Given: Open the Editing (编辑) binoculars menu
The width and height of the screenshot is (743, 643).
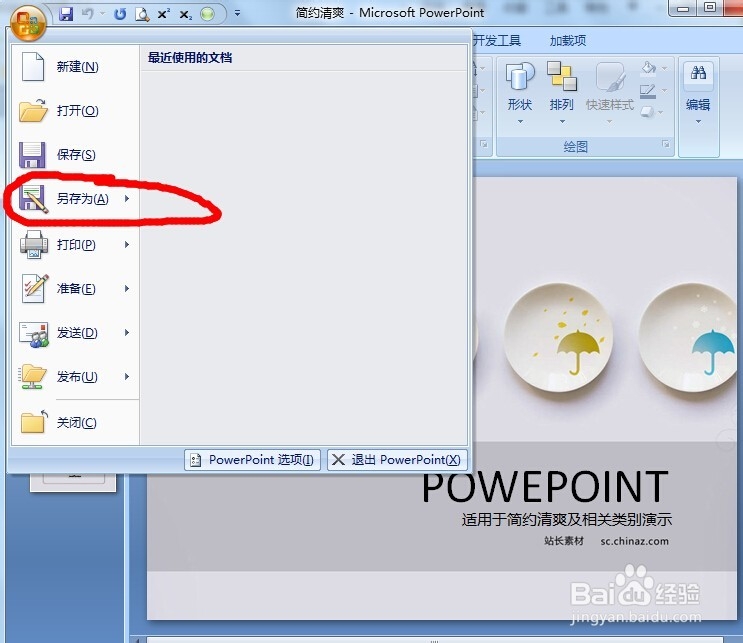Looking at the screenshot, I should pyautogui.click(x=698, y=93).
